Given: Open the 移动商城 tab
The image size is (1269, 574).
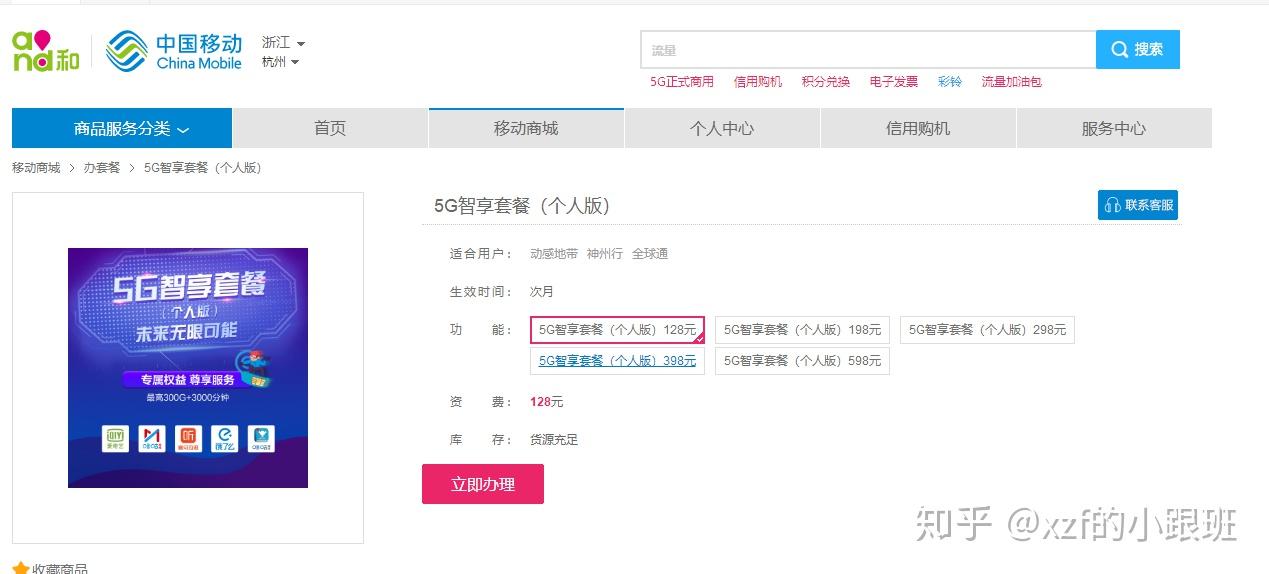Looking at the screenshot, I should (x=526, y=128).
